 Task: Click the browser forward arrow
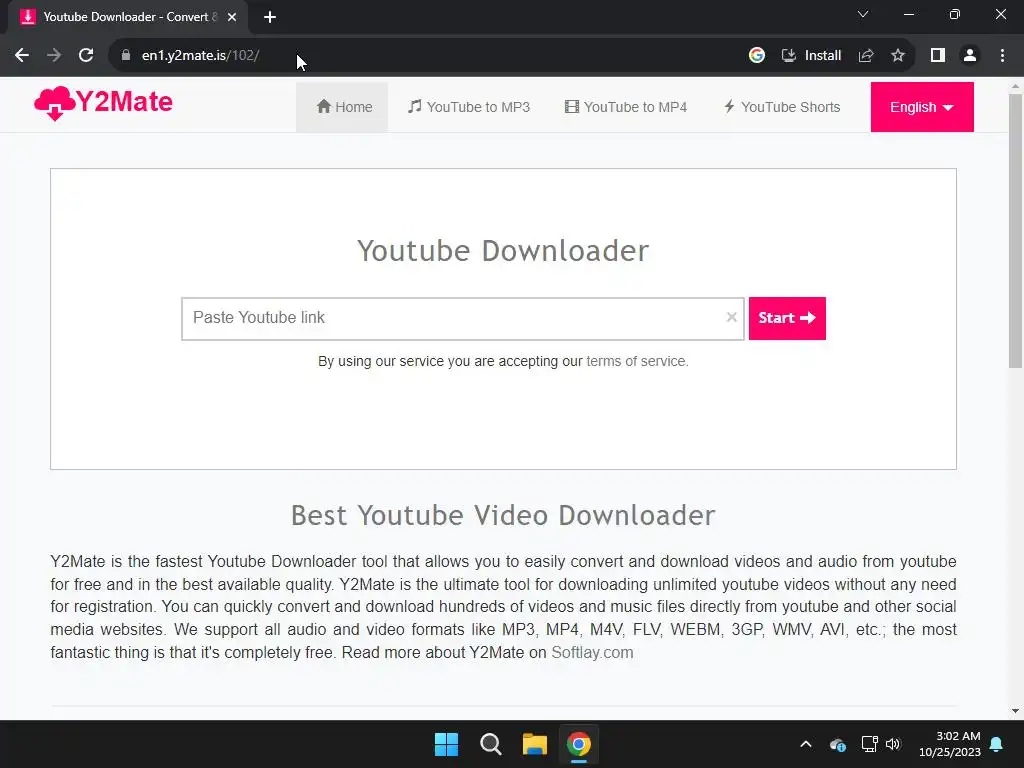(x=54, y=56)
